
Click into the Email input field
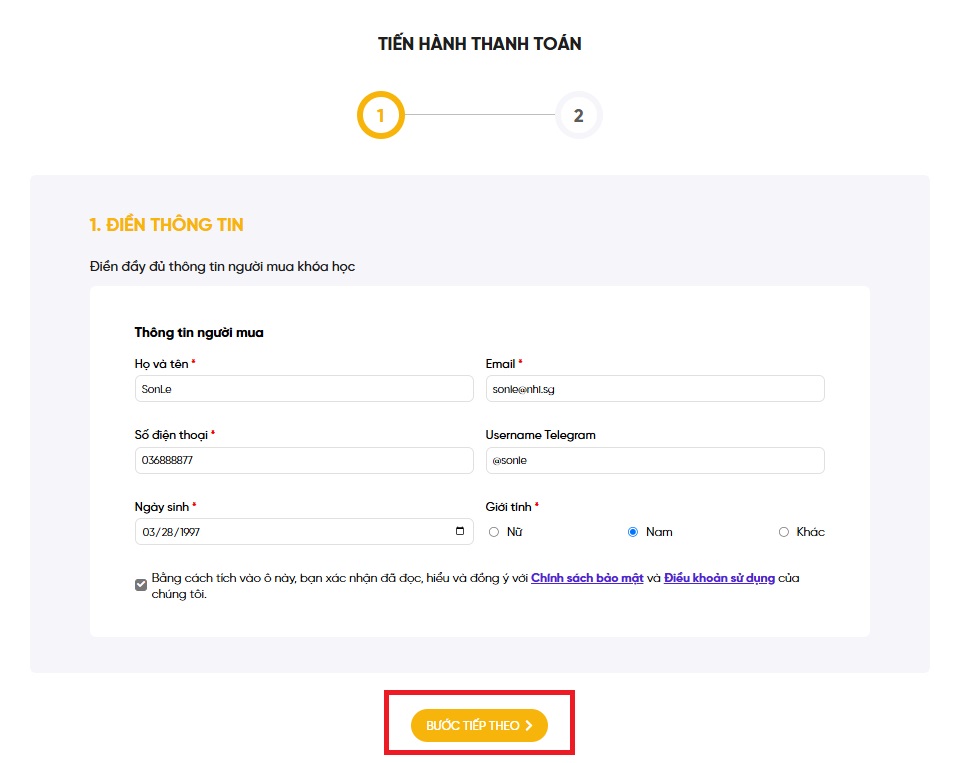654,389
